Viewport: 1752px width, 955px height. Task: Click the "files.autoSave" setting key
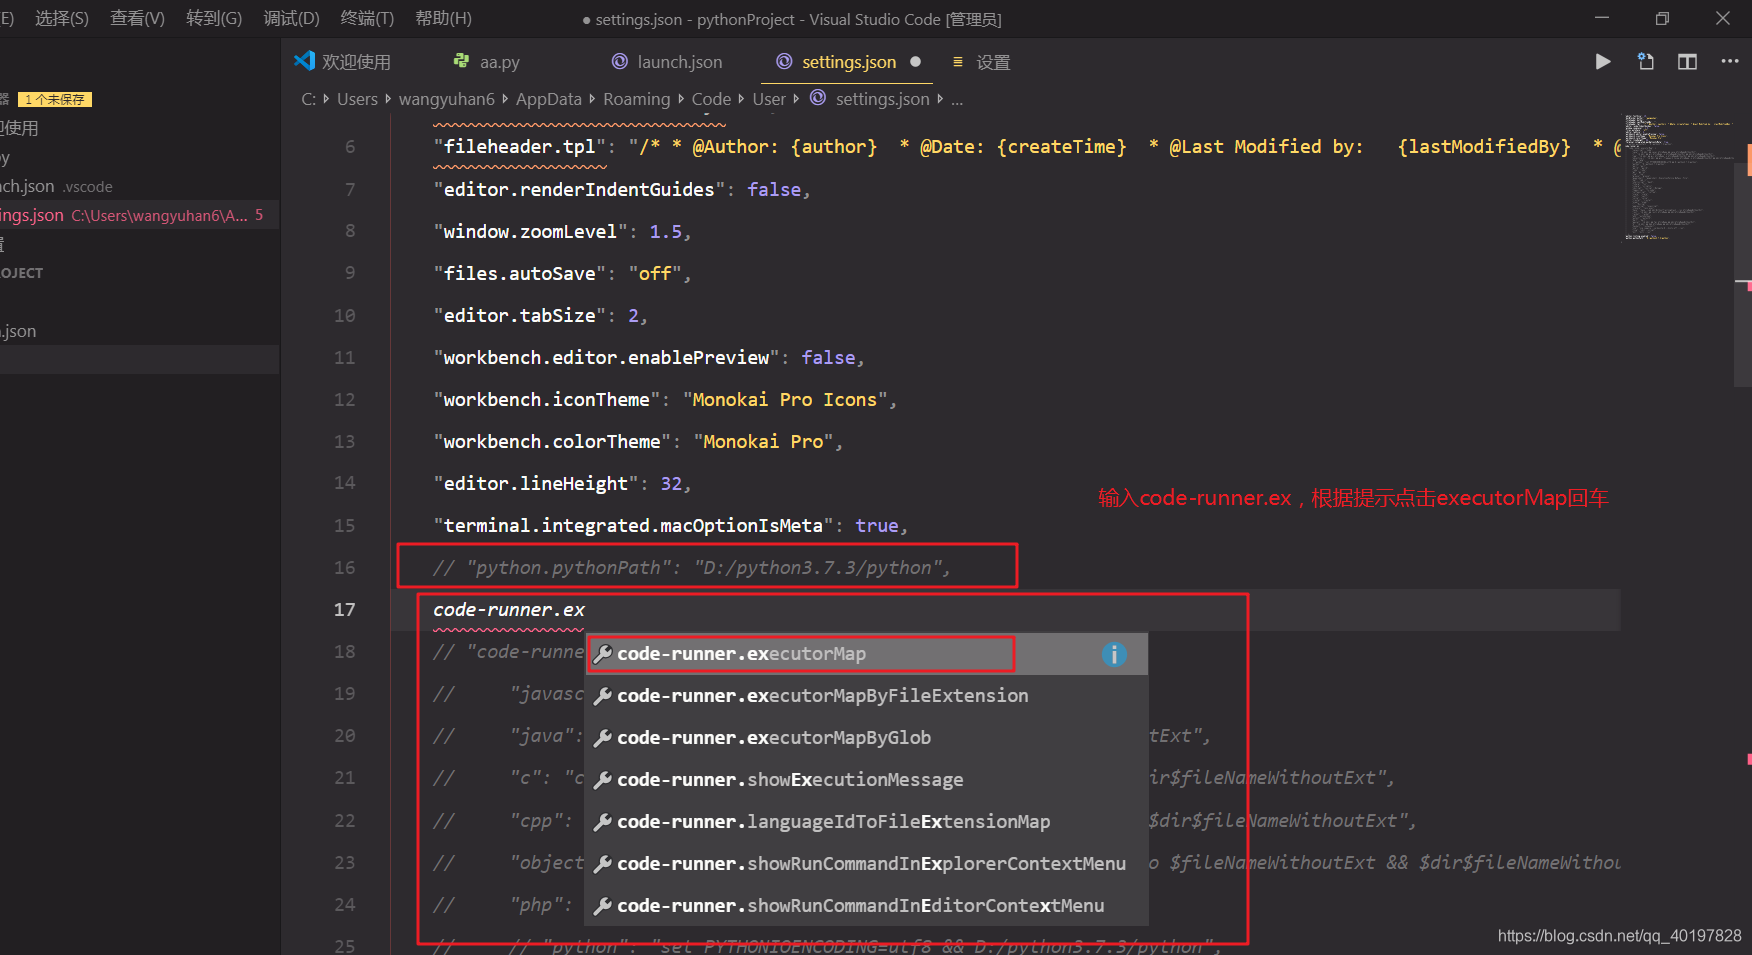(520, 274)
